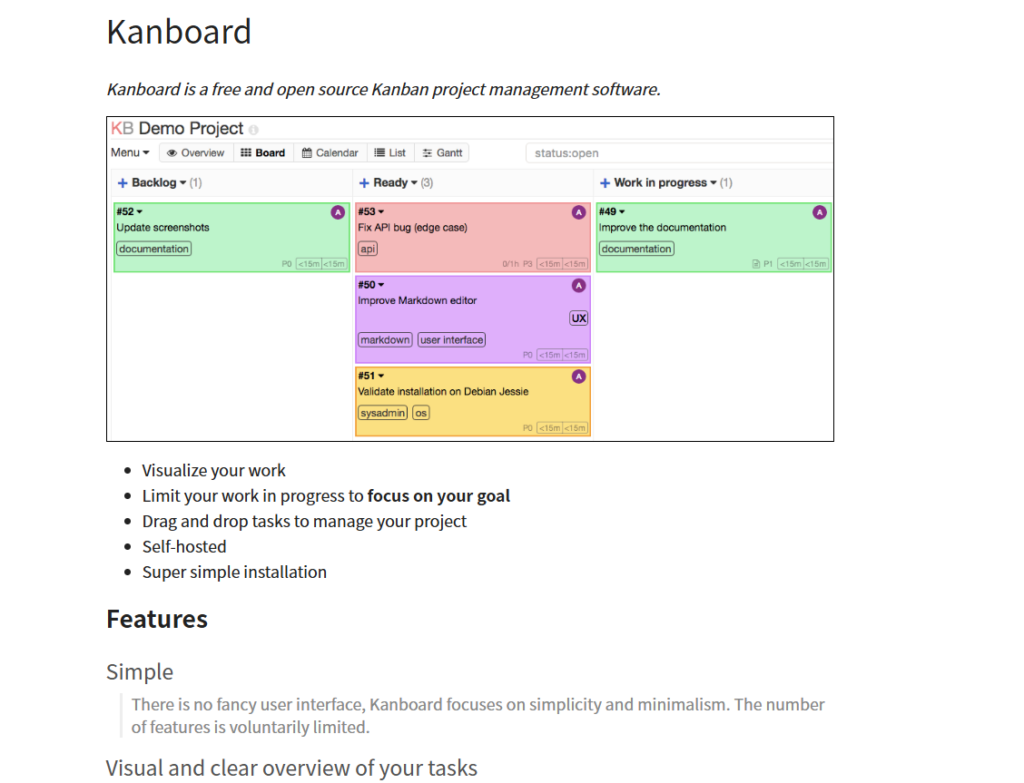Click the info icon next to Demo Project
The height and width of the screenshot is (783, 1024).
253,130
